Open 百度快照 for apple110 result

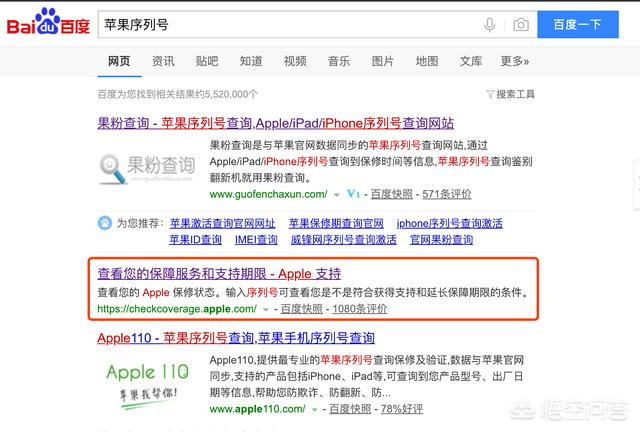tap(350, 409)
